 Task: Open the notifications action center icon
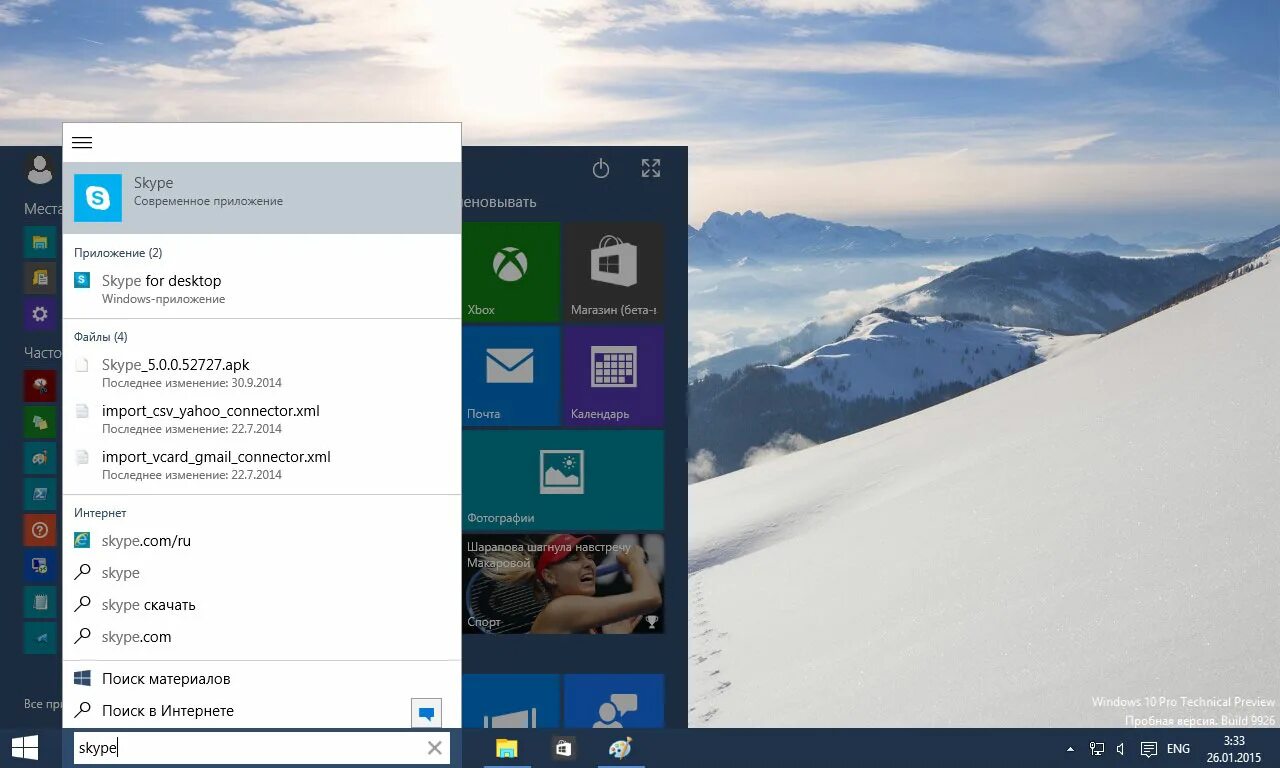(1149, 748)
